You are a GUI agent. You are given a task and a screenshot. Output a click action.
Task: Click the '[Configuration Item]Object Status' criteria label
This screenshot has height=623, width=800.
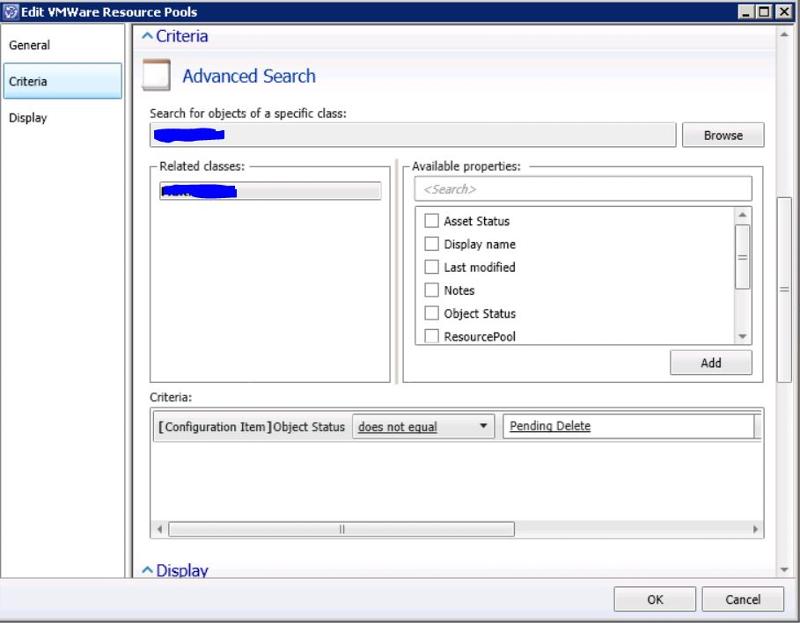pyautogui.click(x=252, y=427)
